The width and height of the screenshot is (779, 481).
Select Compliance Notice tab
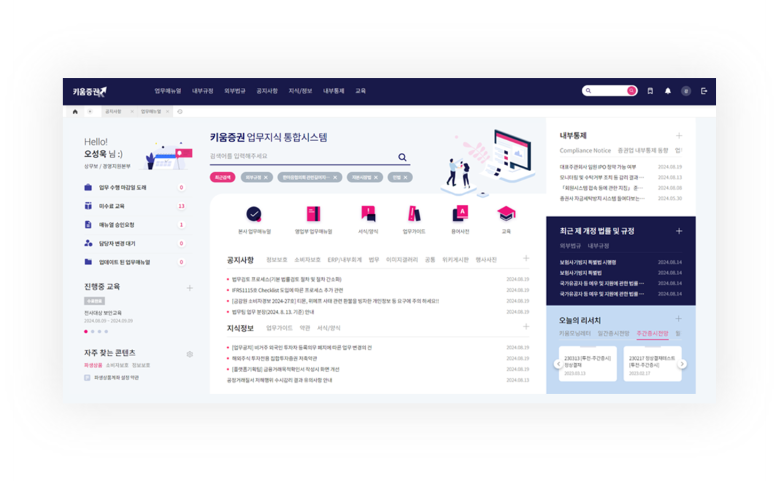(x=585, y=151)
